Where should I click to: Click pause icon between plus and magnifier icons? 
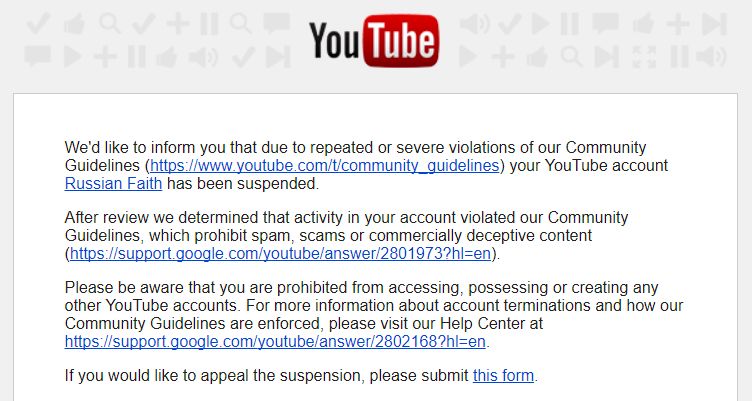[x=209, y=24]
